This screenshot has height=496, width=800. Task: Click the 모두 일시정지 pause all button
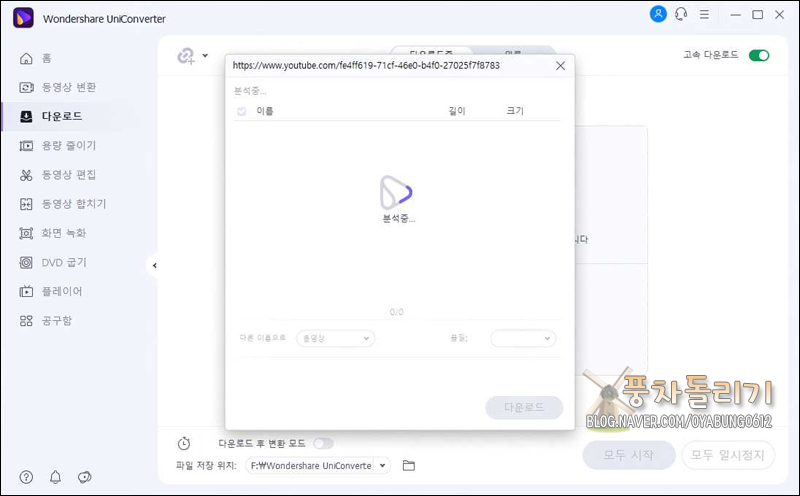click(x=728, y=455)
